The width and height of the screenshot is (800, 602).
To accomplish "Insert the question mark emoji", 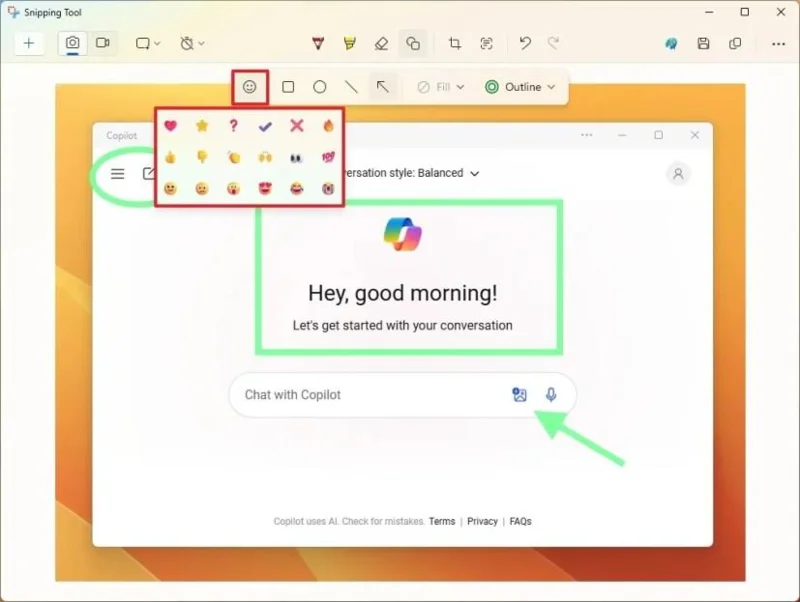I will (x=233, y=126).
